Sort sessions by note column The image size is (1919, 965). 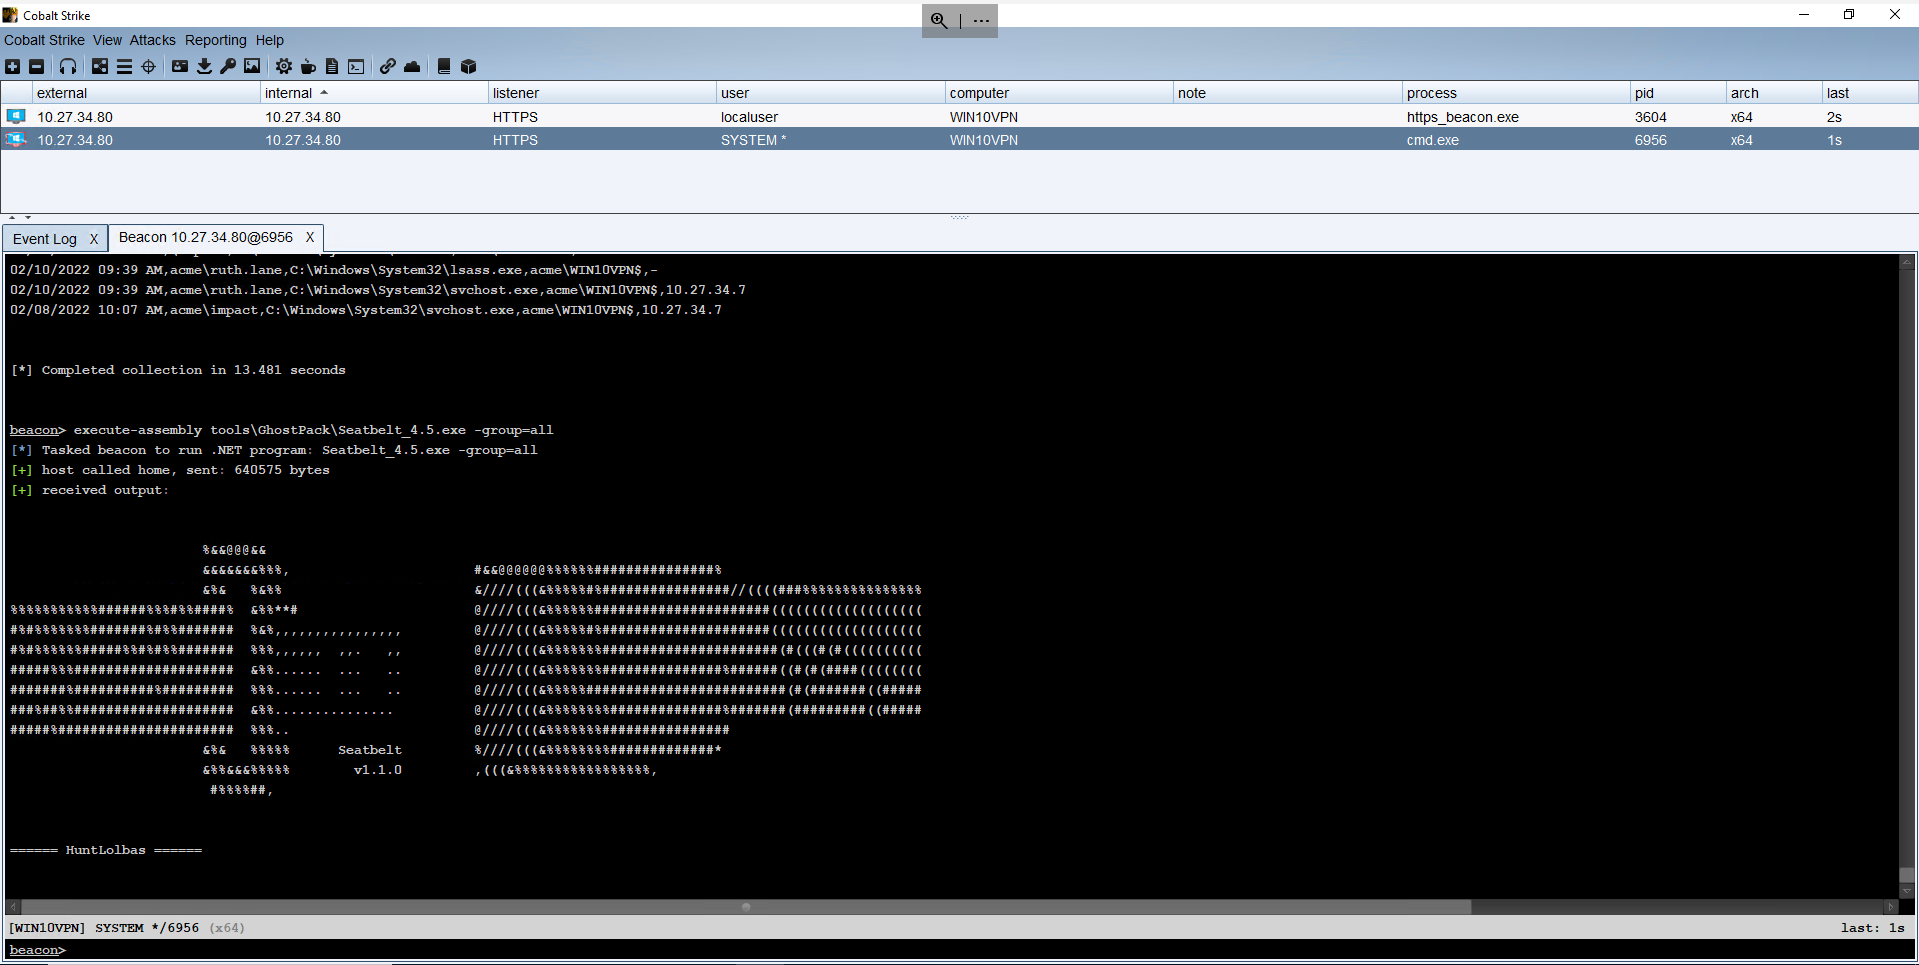coord(1287,93)
